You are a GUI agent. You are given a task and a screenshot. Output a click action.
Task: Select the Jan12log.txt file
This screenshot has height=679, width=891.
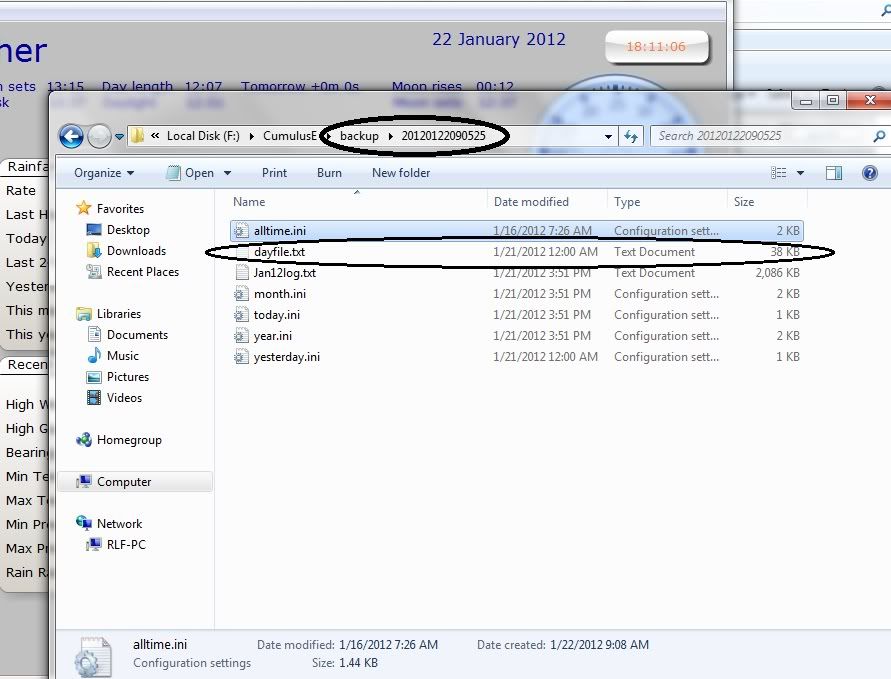[284, 273]
